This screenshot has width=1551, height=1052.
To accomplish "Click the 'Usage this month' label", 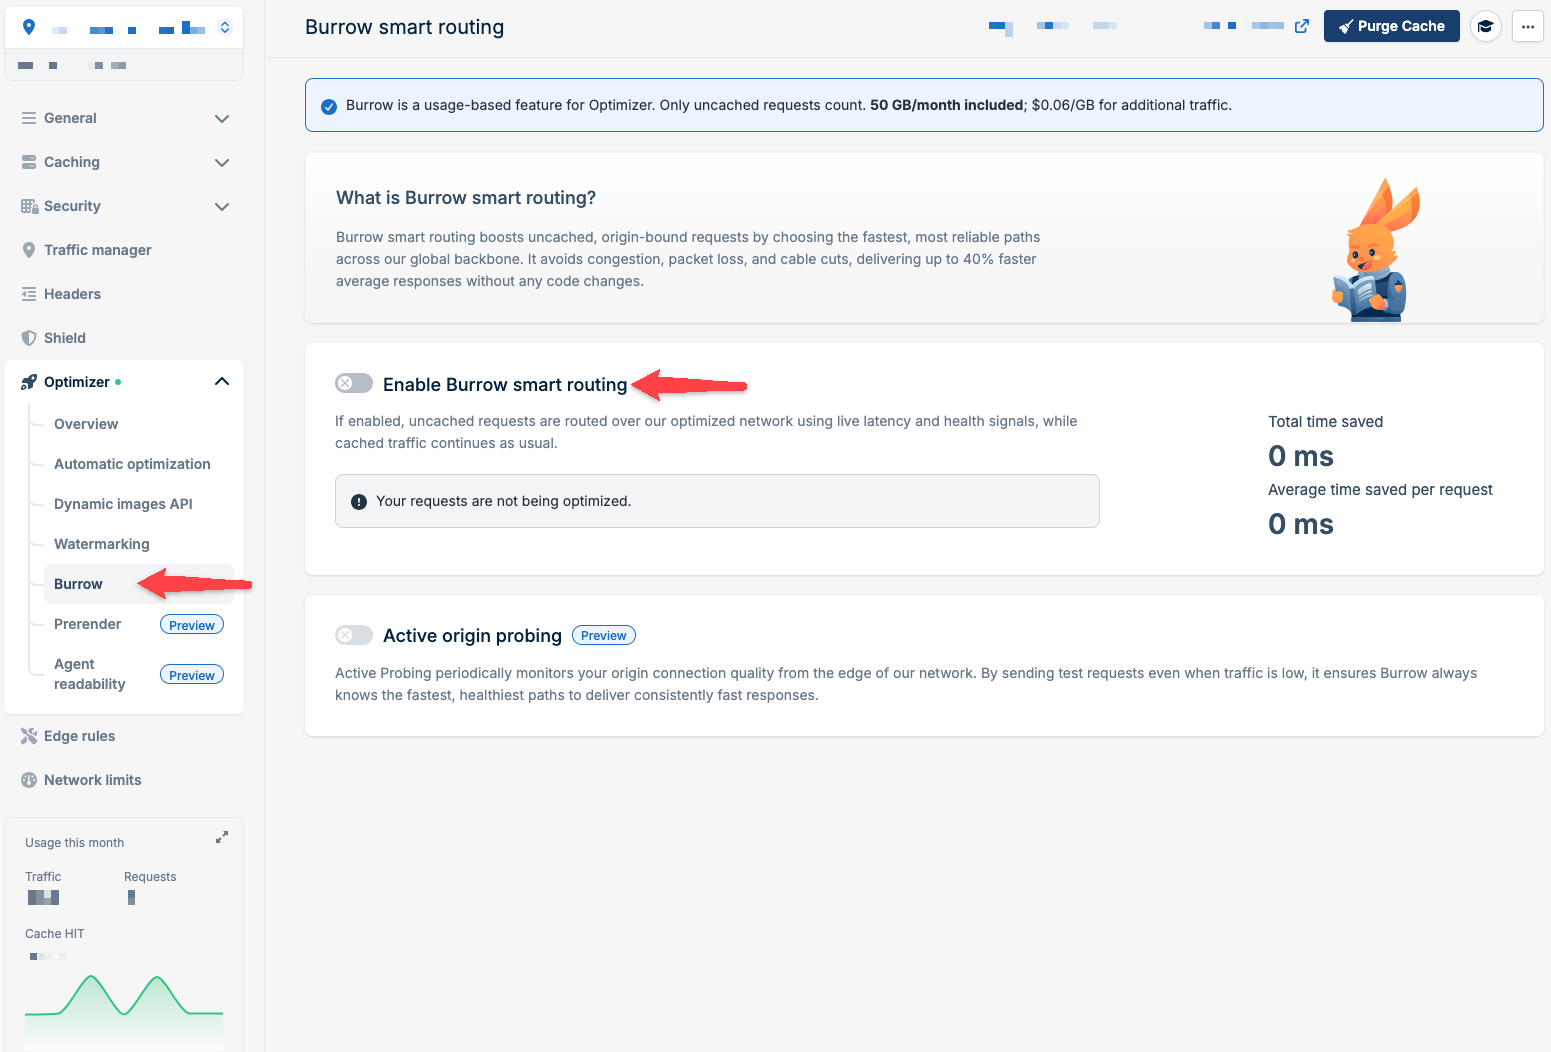I will pos(75,843).
